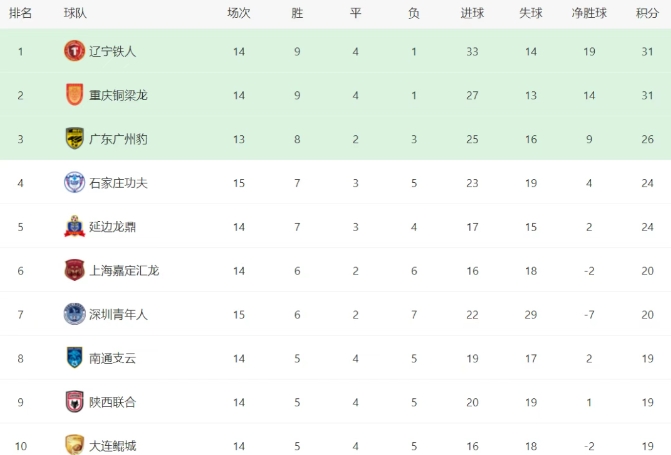Click the 大连鲲城 team logo
Viewport: 671px width, 455px height.
[x=74, y=444]
